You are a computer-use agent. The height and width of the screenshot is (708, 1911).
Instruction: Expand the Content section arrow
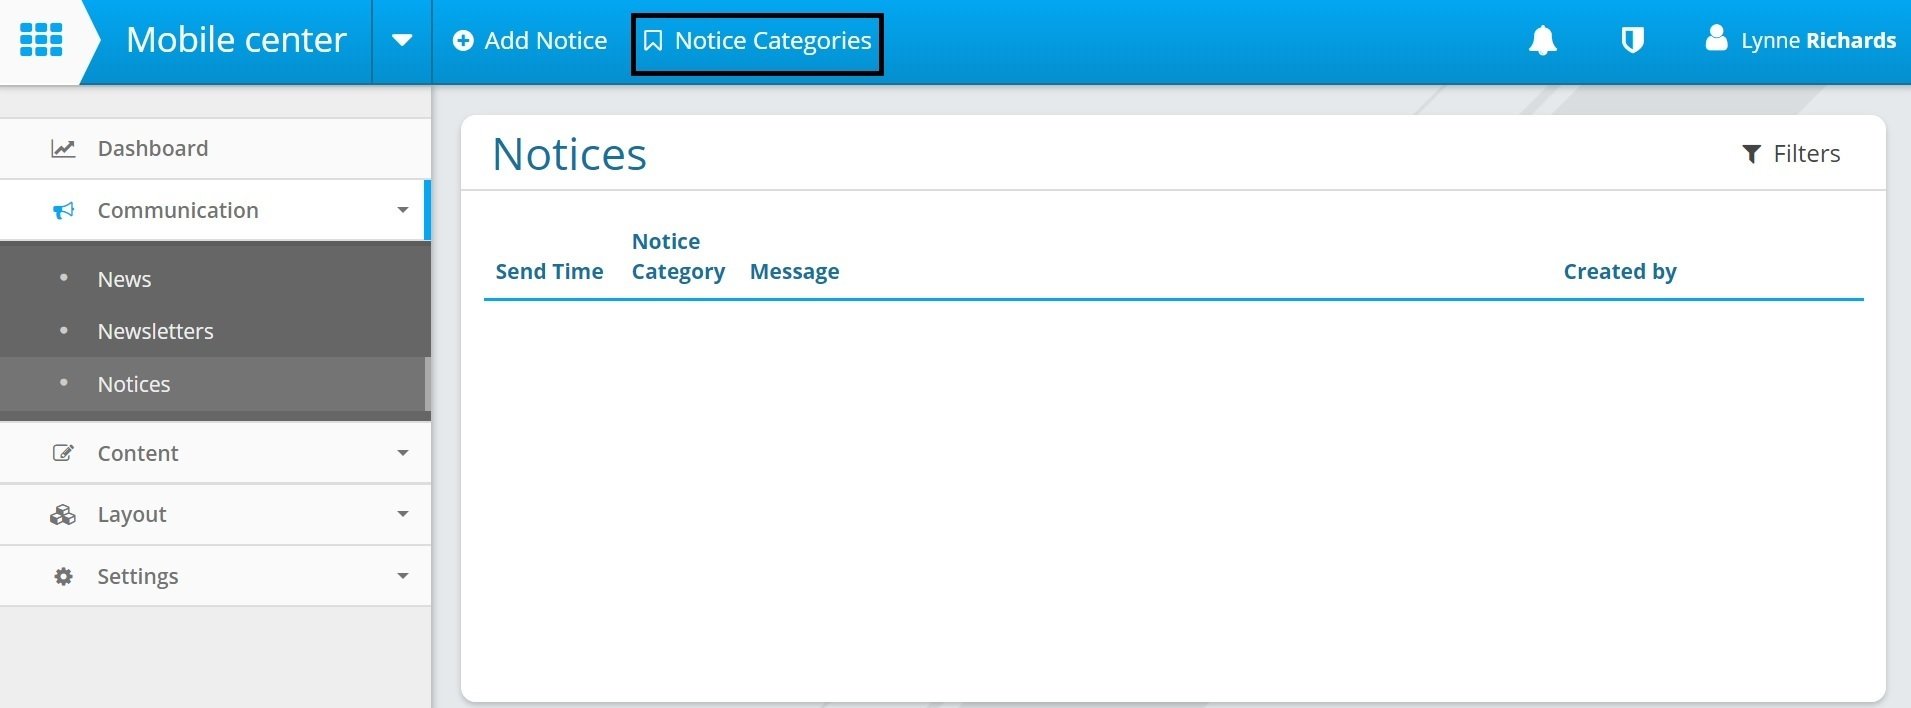[403, 453]
